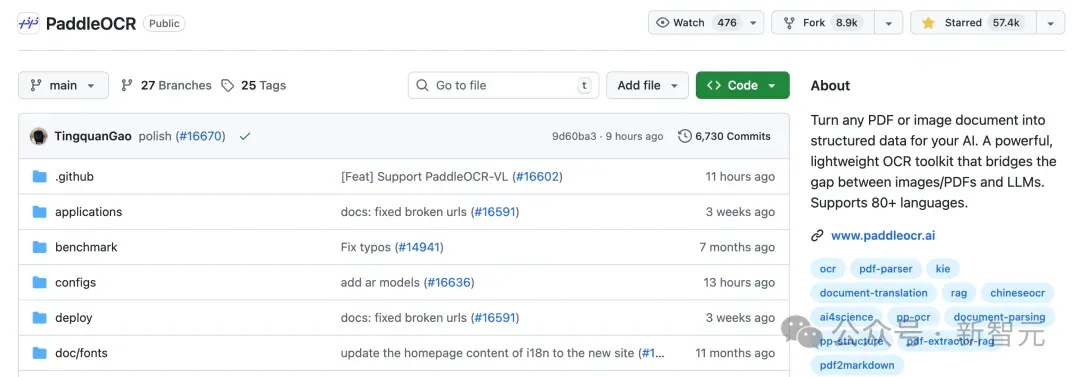Select the pdf2markdown topic tag
1080x377 pixels.
pos(857,365)
